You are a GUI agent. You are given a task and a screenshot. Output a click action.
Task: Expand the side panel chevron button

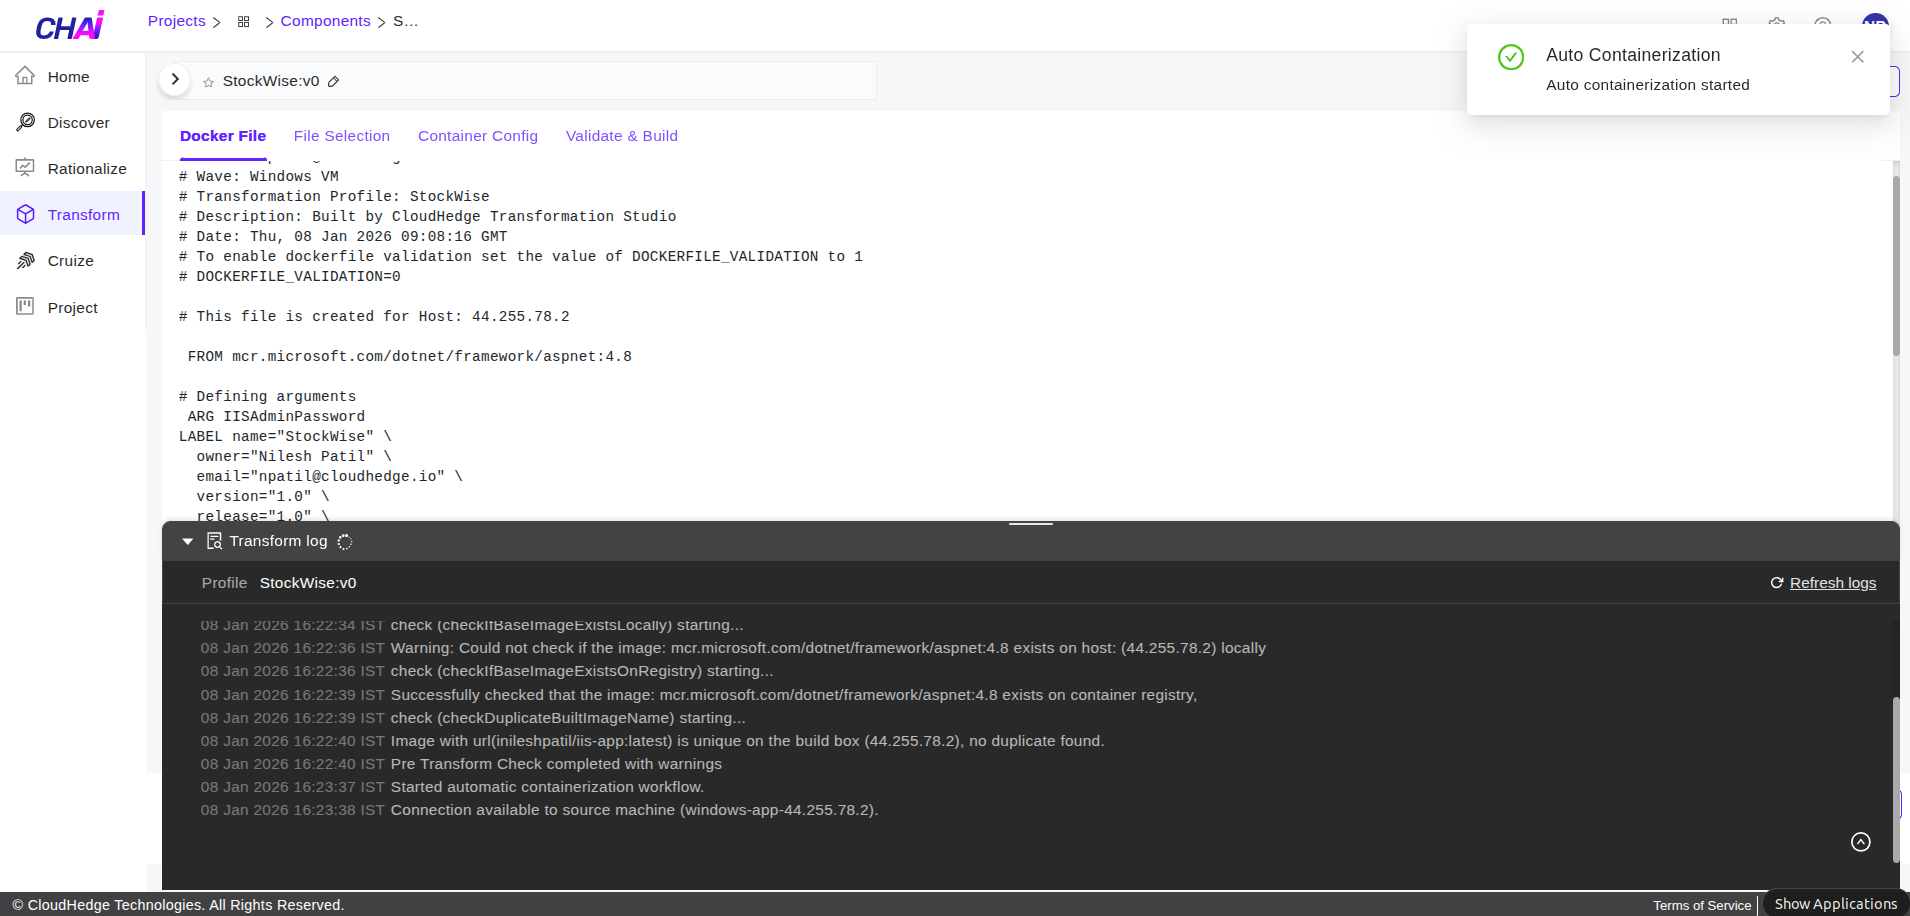pos(175,79)
